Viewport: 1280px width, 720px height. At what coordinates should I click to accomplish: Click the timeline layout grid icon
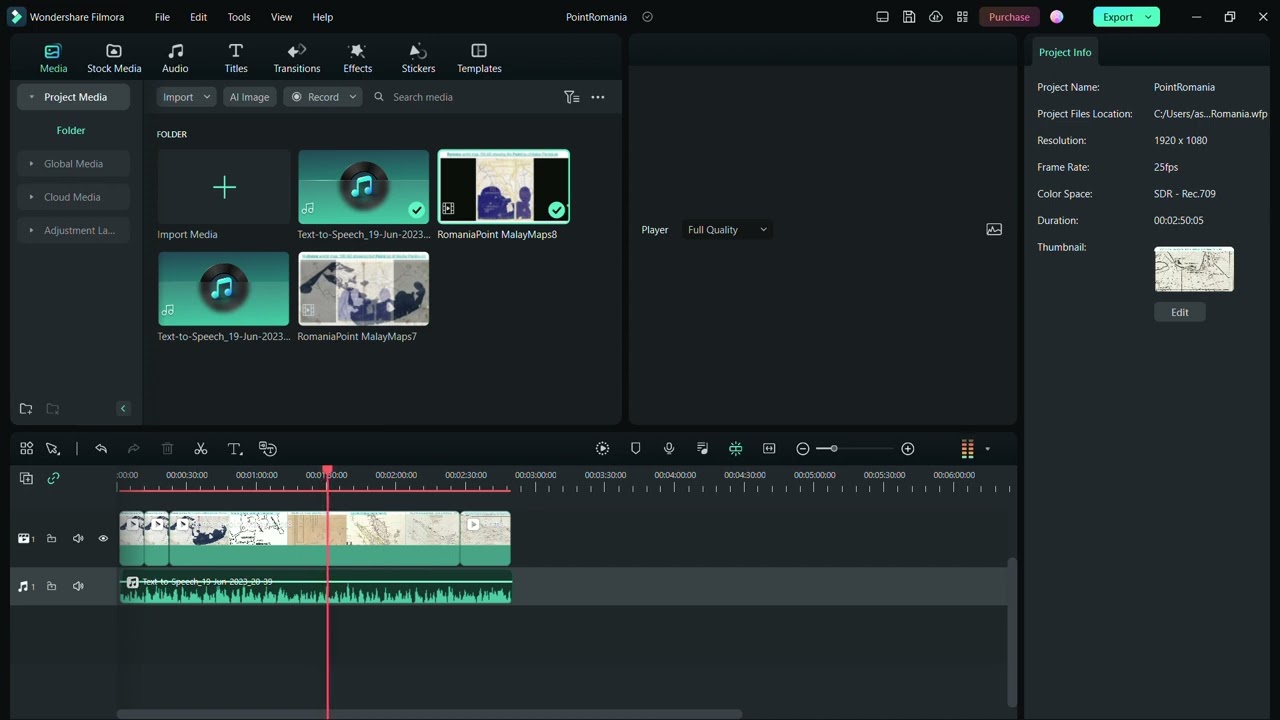pos(26,449)
